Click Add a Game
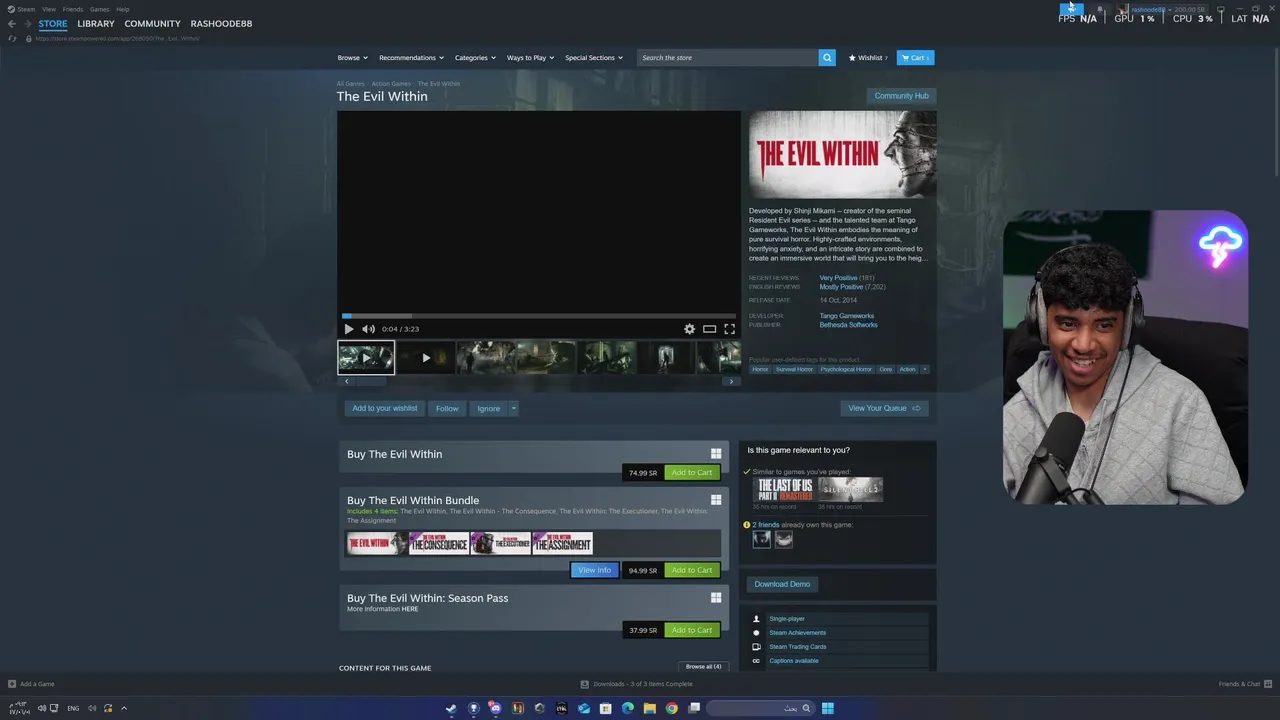 pyautogui.click(x=31, y=684)
